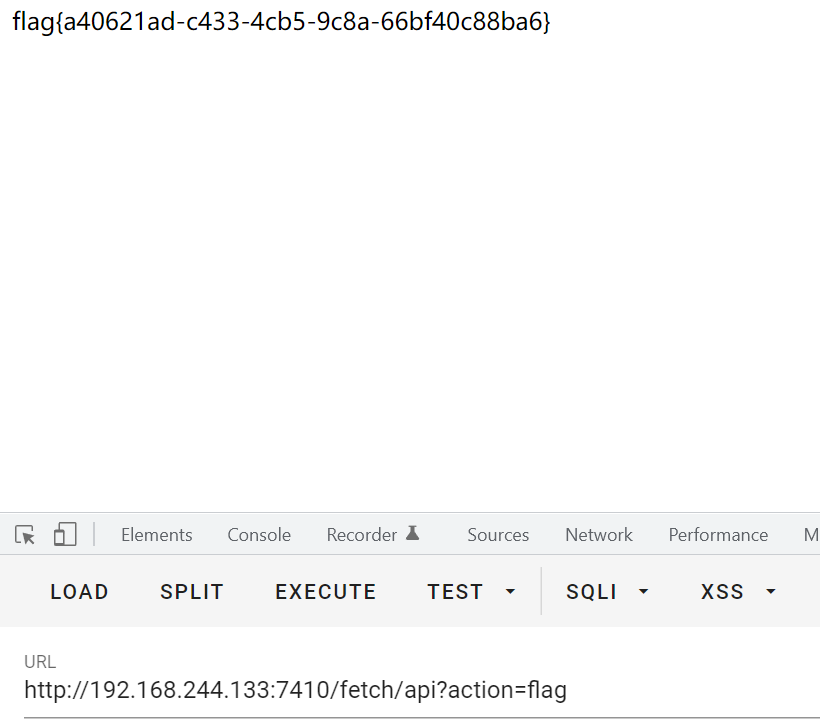Click the SPLIT button

pos(192,592)
